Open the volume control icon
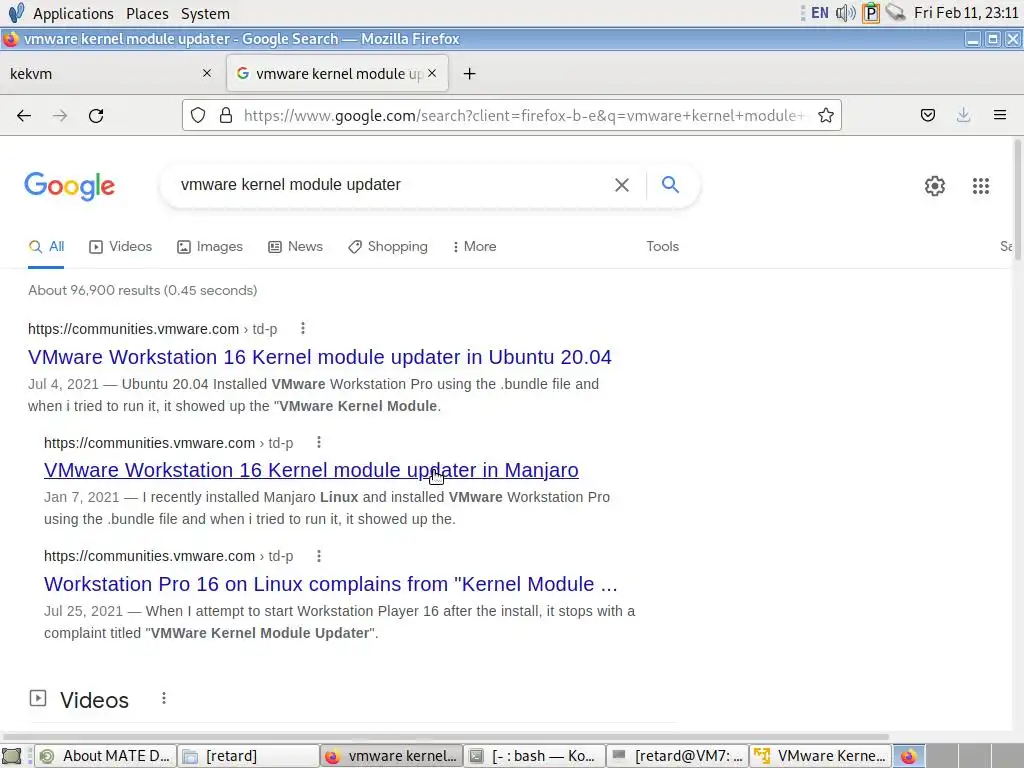Viewport: 1024px width, 768px height. 846,13
